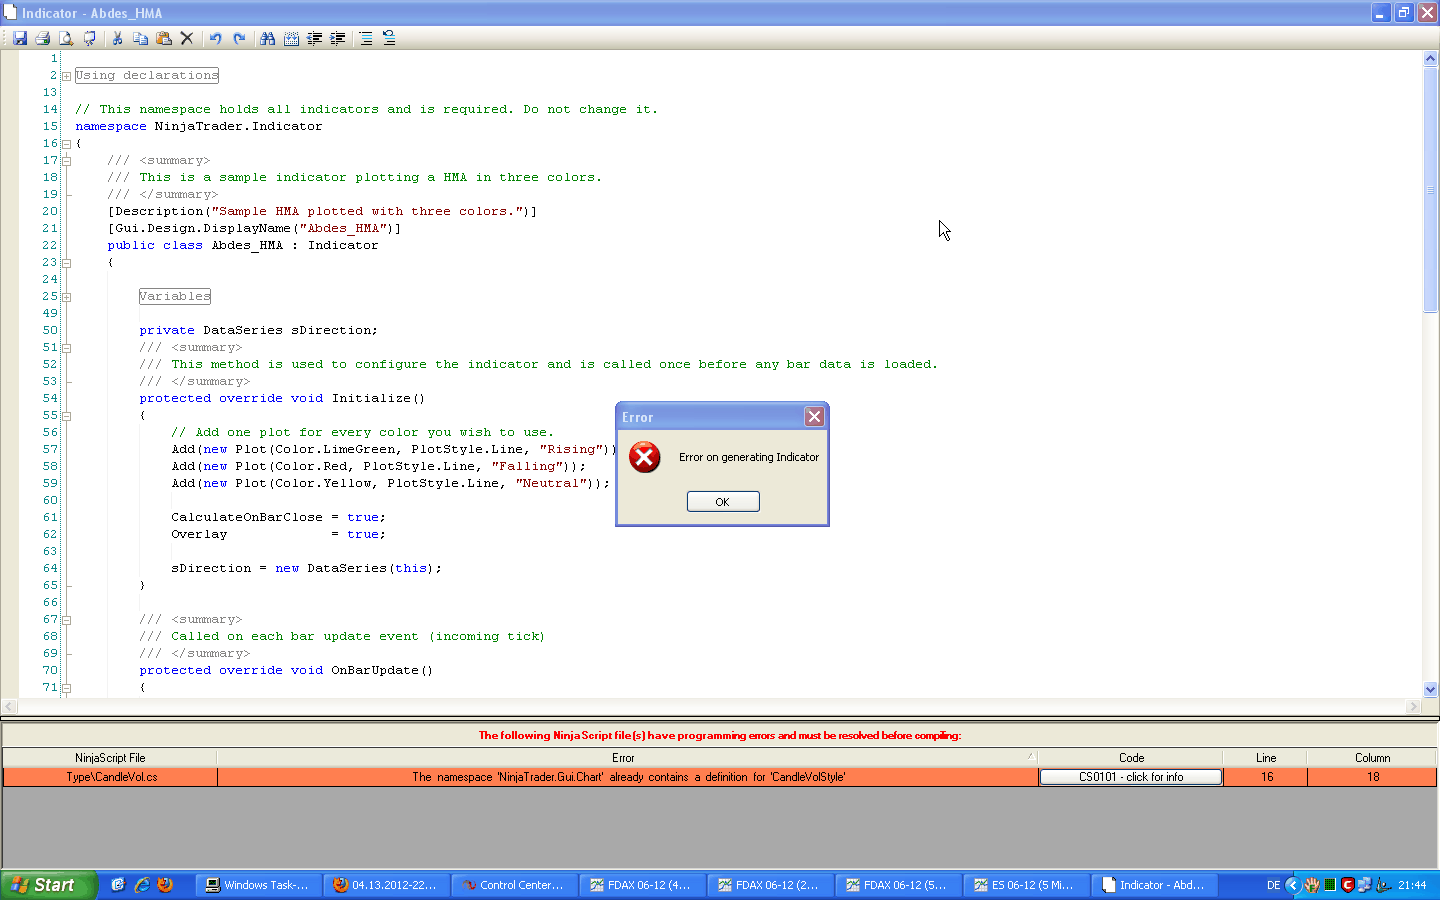
Task: Click the insert code snippet icon
Action: (x=291, y=38)
